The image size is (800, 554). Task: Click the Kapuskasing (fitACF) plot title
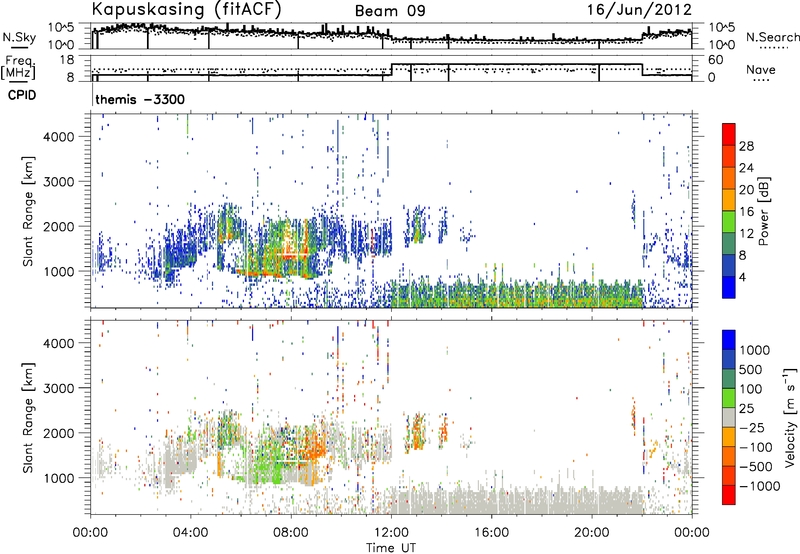click(186, 10)
